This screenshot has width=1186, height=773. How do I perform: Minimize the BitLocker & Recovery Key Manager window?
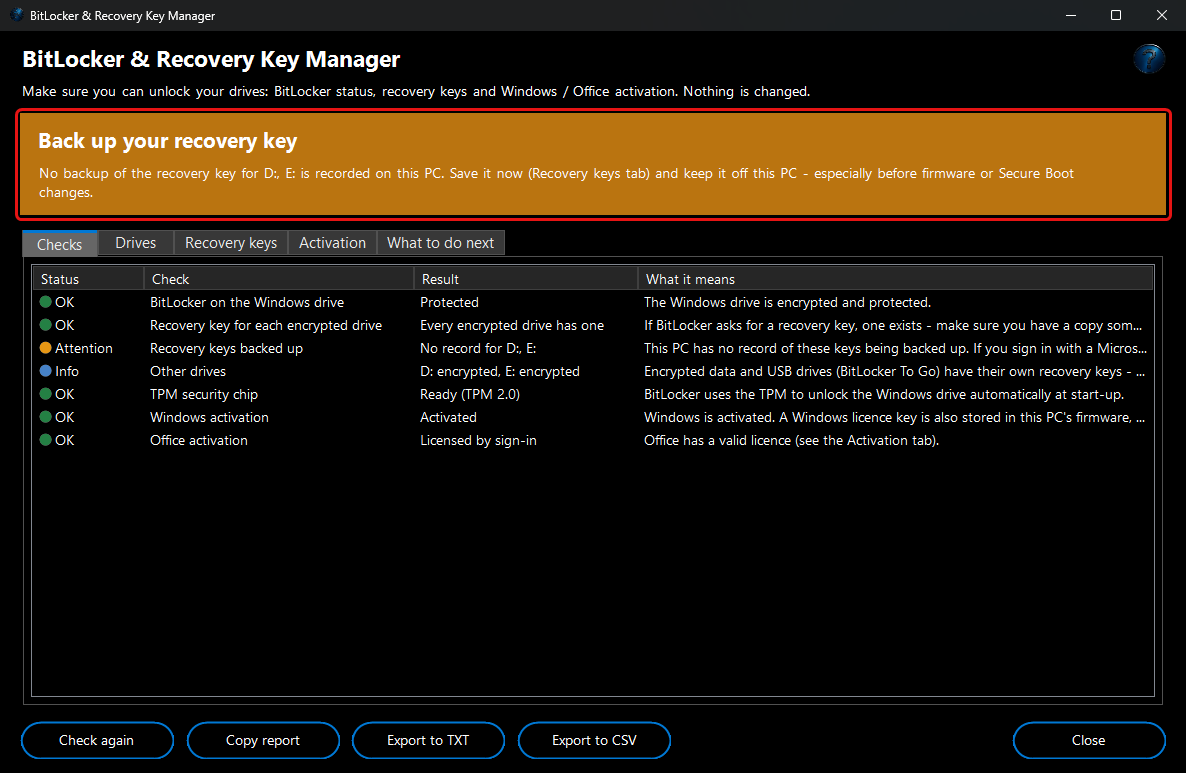(x=1070, y=15)
